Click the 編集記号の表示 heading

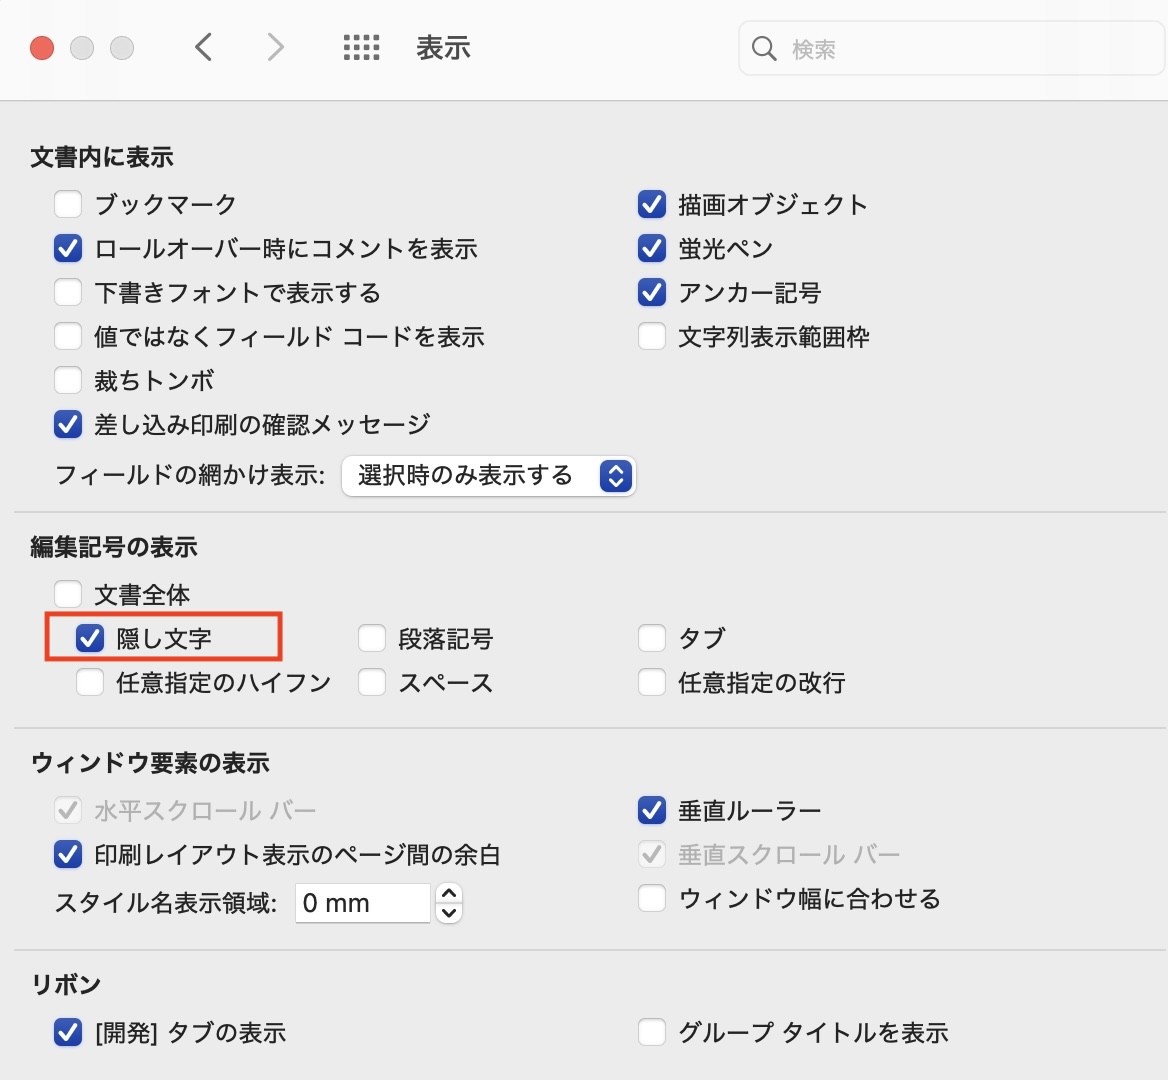[114, 547]
